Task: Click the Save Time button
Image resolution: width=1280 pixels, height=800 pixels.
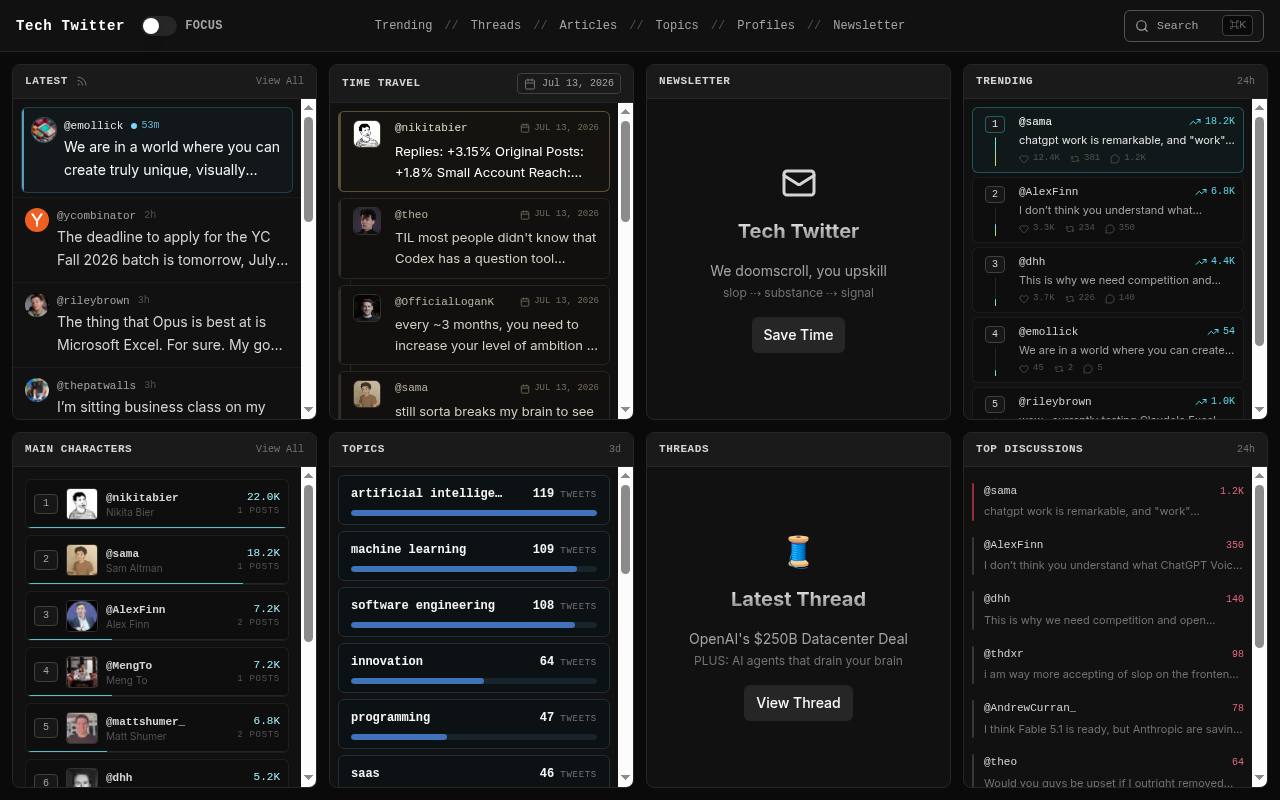Action: 798,335
